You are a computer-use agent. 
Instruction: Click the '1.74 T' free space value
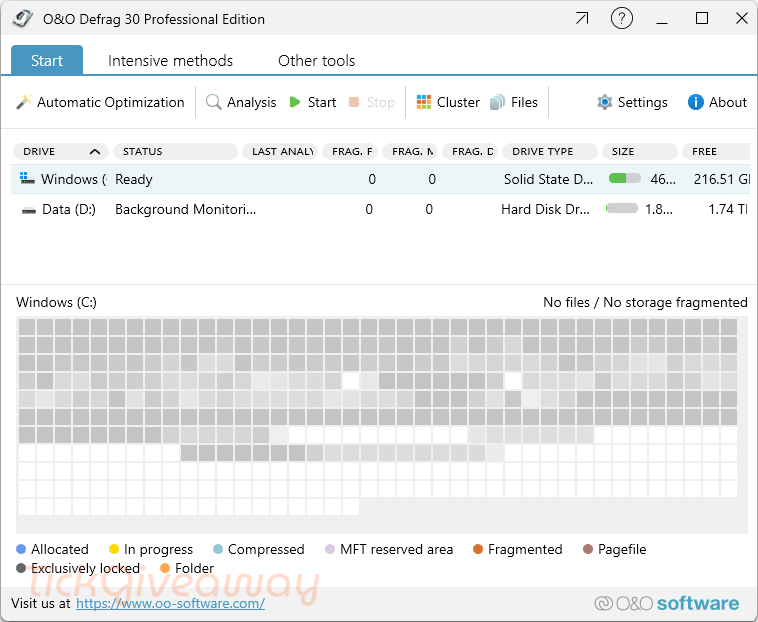coord(728,209)
